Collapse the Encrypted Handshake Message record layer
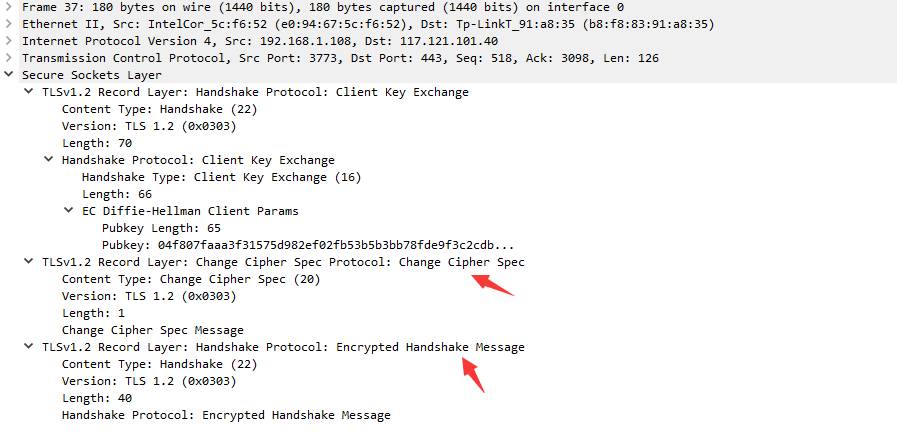Screen dimensions: 897x437 (29, 347)
